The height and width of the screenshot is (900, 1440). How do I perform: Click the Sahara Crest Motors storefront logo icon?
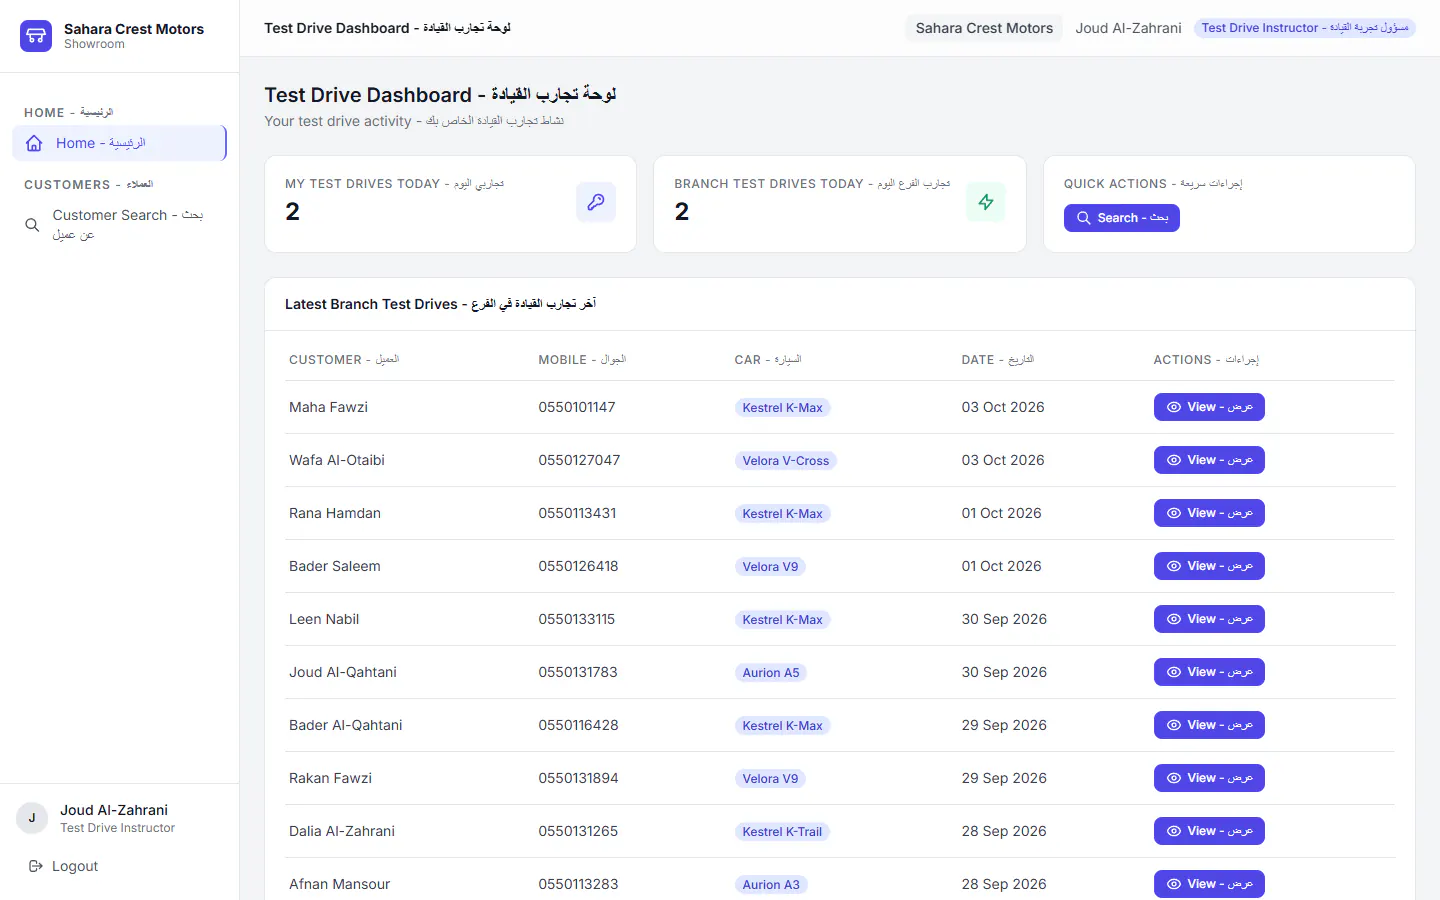(x=36, y=36)
